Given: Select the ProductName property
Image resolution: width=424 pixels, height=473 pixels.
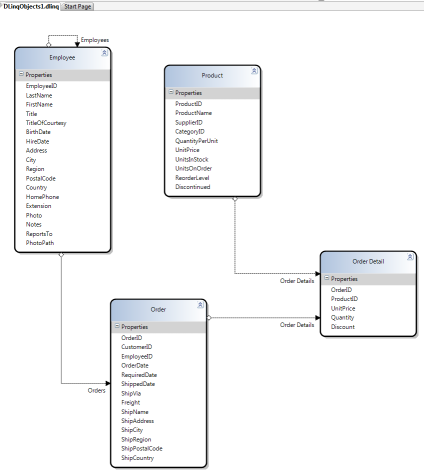Looking at the screenshot, I should (194, 113).
